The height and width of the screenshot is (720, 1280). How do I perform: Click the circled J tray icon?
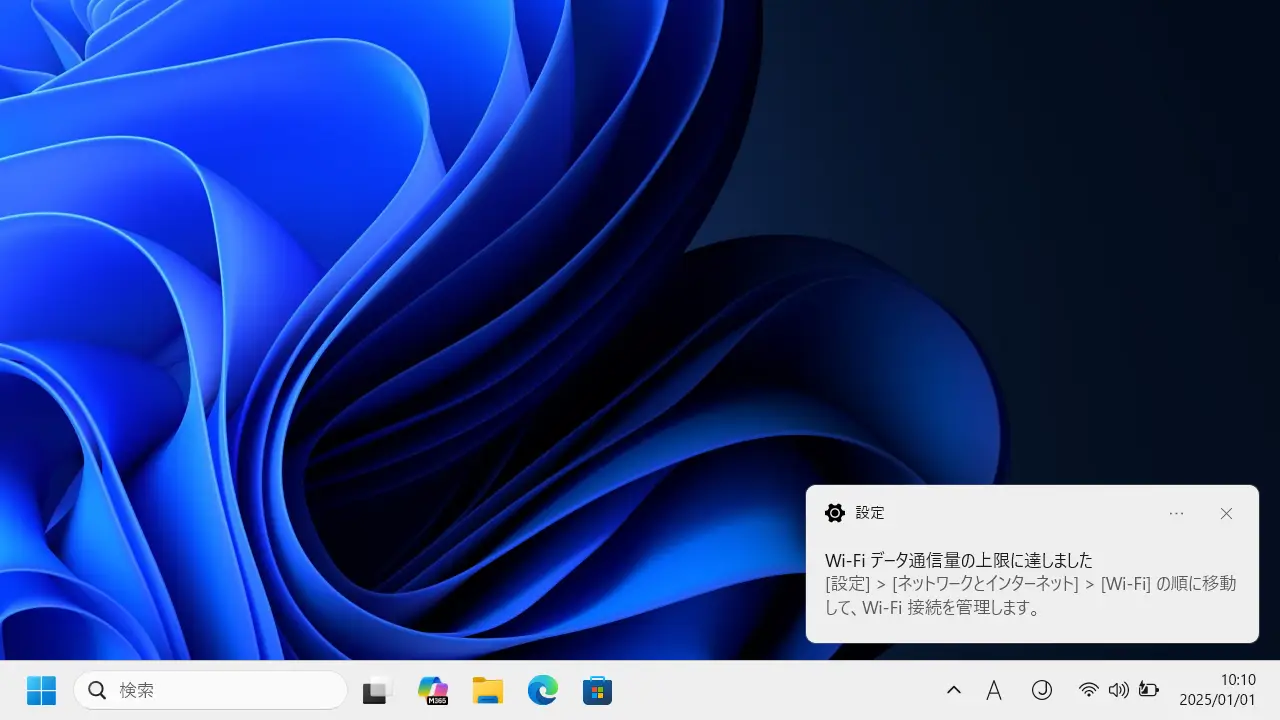pos(1042,689)
